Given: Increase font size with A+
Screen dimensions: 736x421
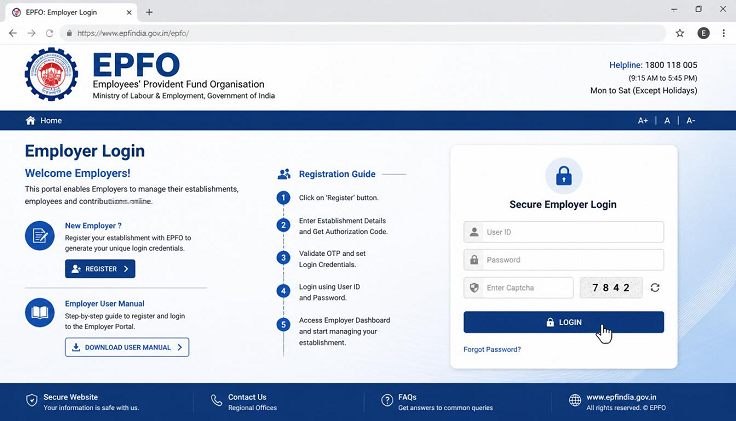Looking at the screenshot, I should coord(643,121).
